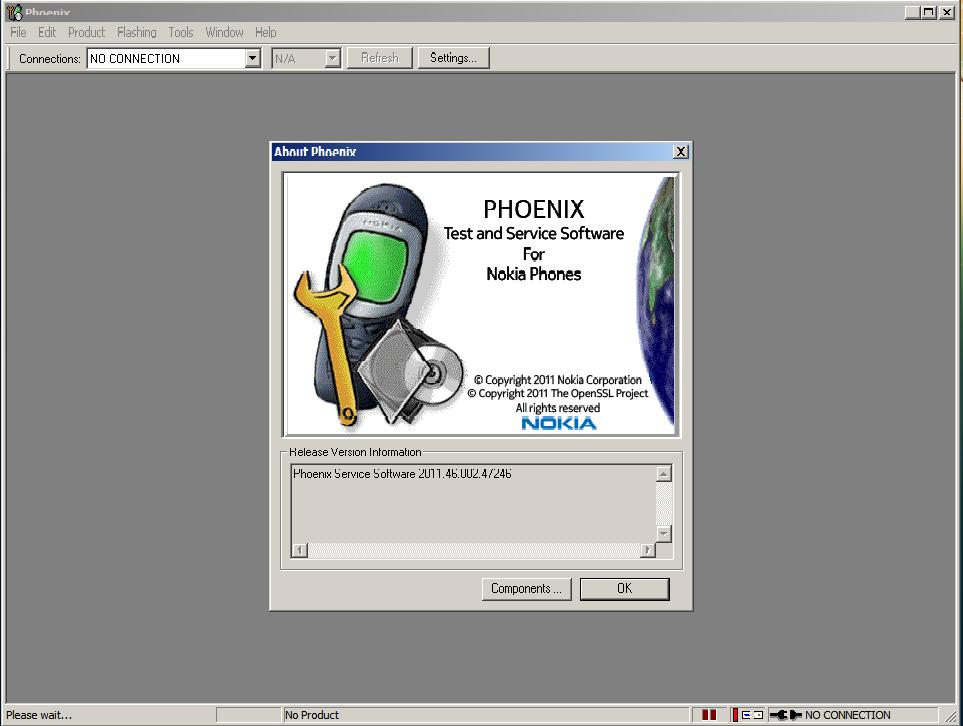Click the blue-striped box icon in the status bar
963x726 pixels.
pos(746,715)
